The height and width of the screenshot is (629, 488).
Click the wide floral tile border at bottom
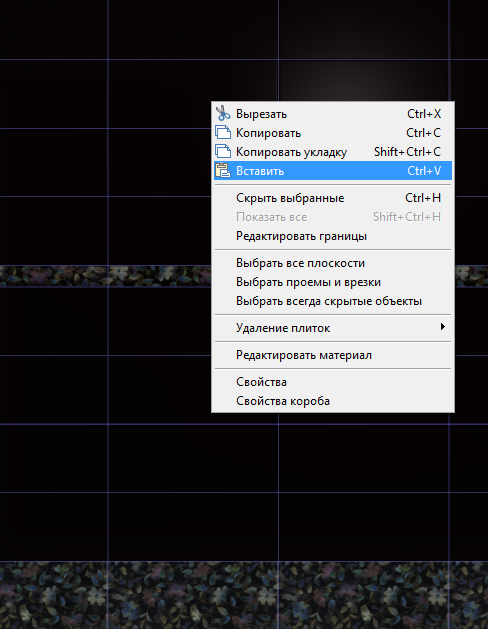244,595
